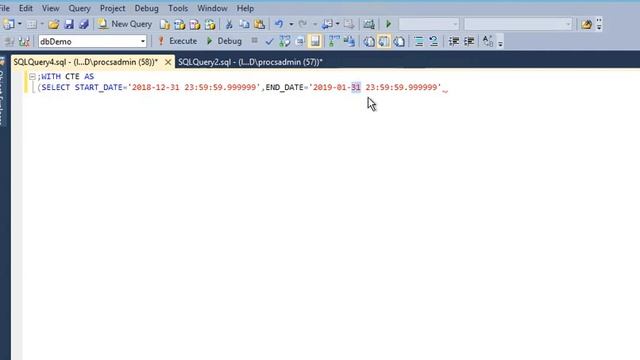Image resolution: width=640 pixels, height=360 pixels.
Task: Click the Copy icon
Action: 244,24
